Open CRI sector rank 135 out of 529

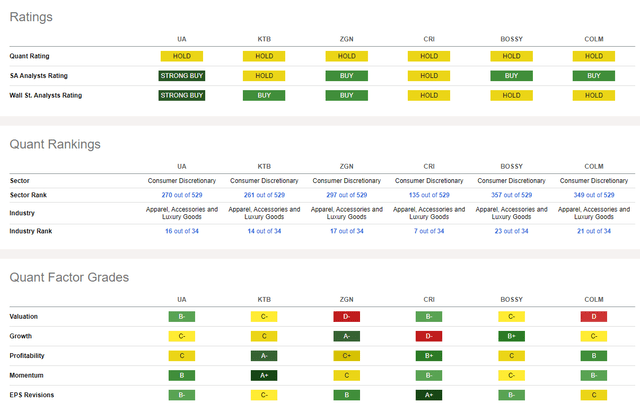click(x=429, y=195)
